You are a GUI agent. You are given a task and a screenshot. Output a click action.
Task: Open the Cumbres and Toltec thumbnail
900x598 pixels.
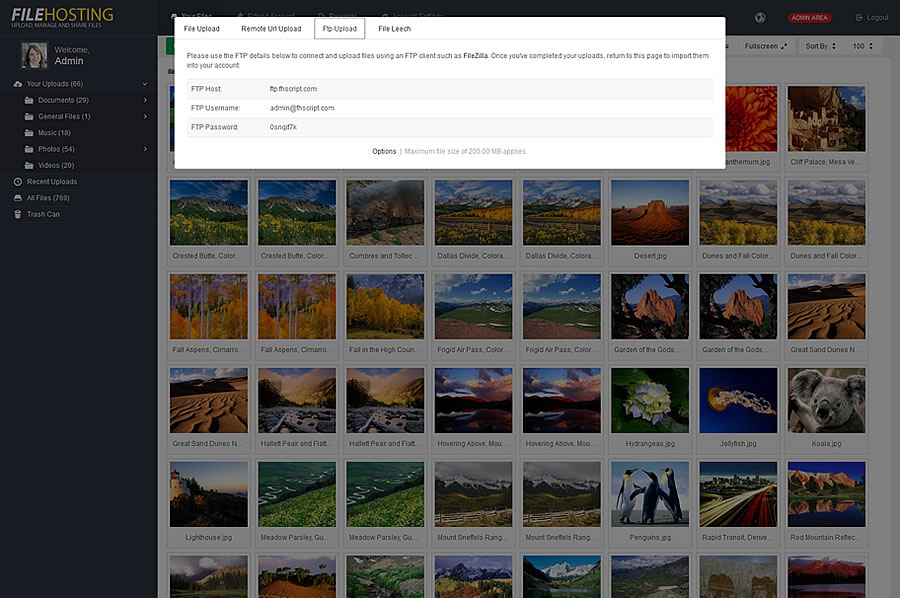385,212
